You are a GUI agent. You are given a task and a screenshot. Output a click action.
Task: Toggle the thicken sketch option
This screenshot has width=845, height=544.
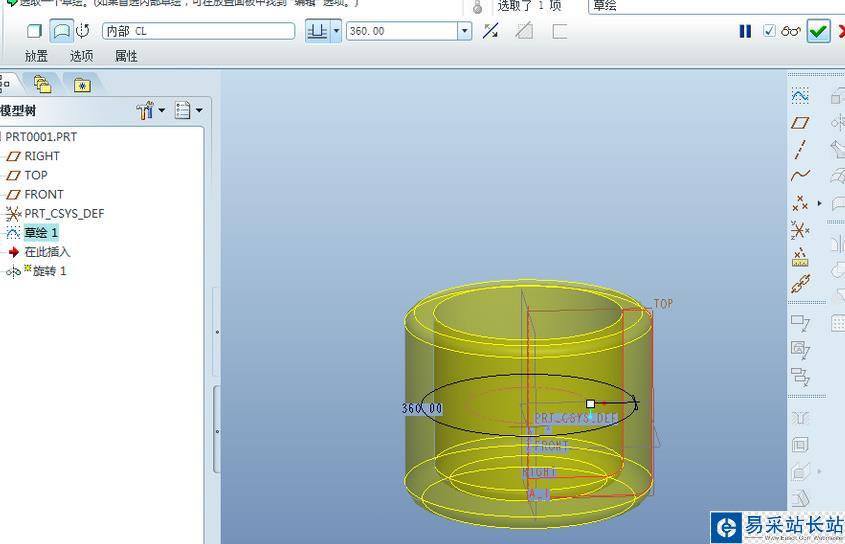coord(559,31)
